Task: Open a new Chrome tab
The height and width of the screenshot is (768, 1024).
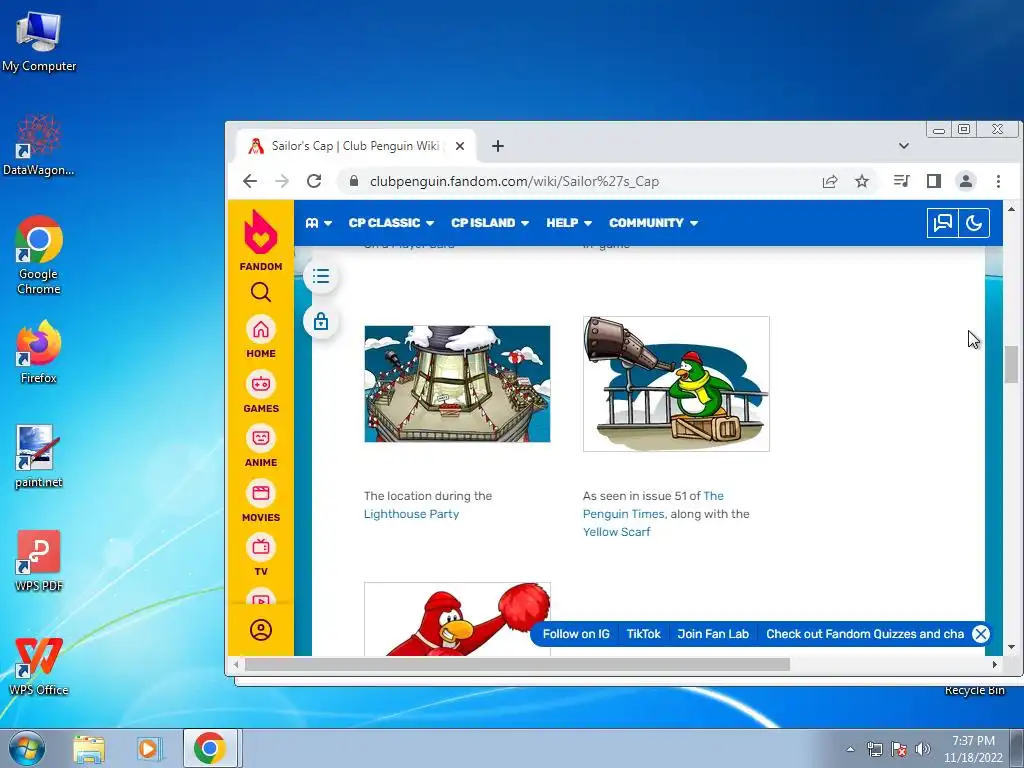Action: (498, 146)
